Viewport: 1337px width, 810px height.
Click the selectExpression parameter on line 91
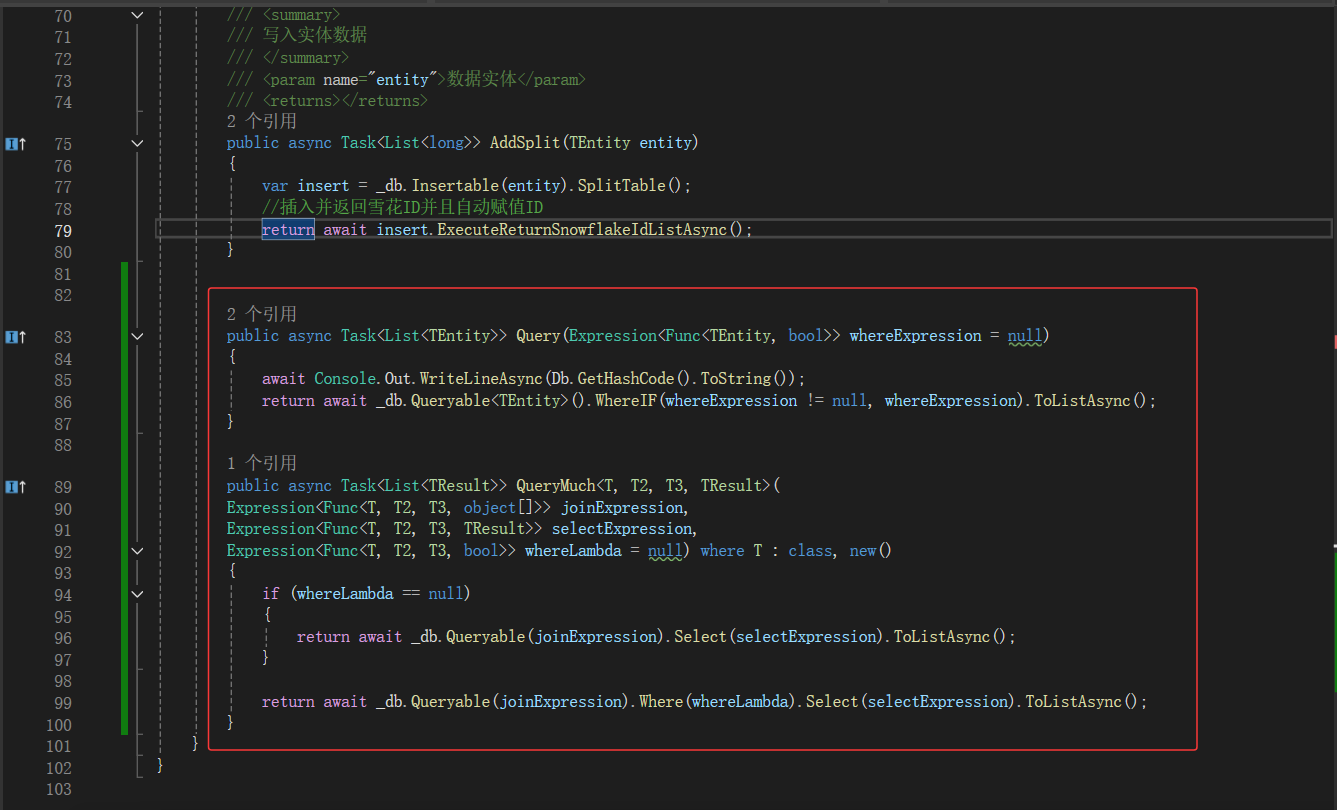tap(621, 529)
